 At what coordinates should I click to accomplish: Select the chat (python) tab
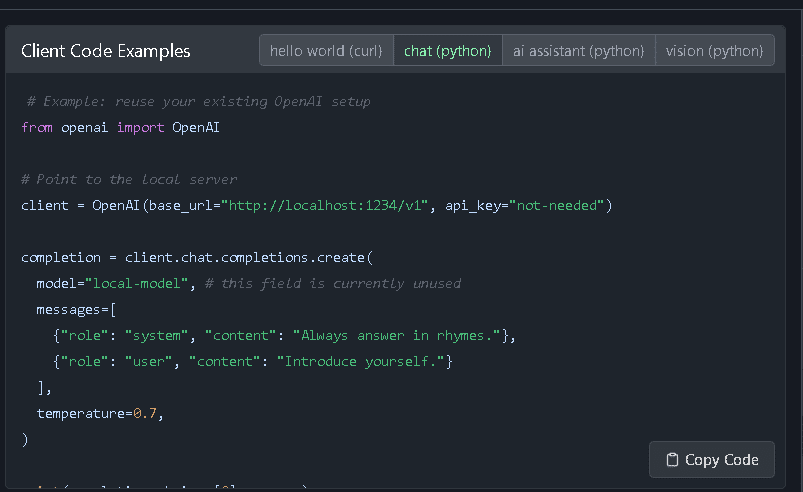448,51
